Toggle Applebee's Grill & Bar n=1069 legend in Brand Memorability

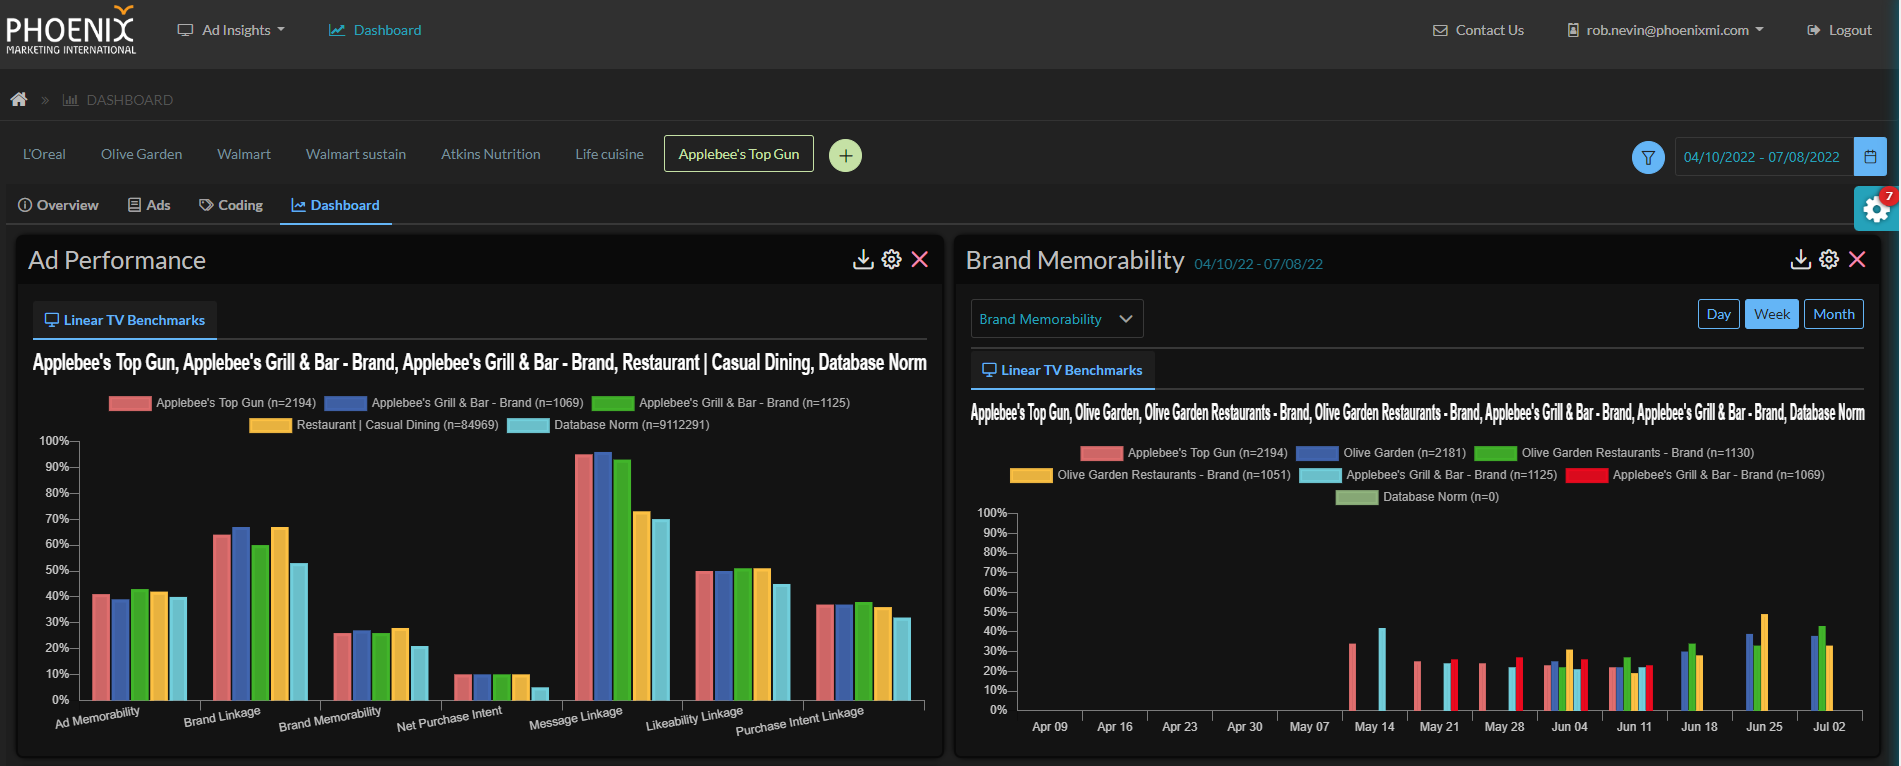point(1695,475)
